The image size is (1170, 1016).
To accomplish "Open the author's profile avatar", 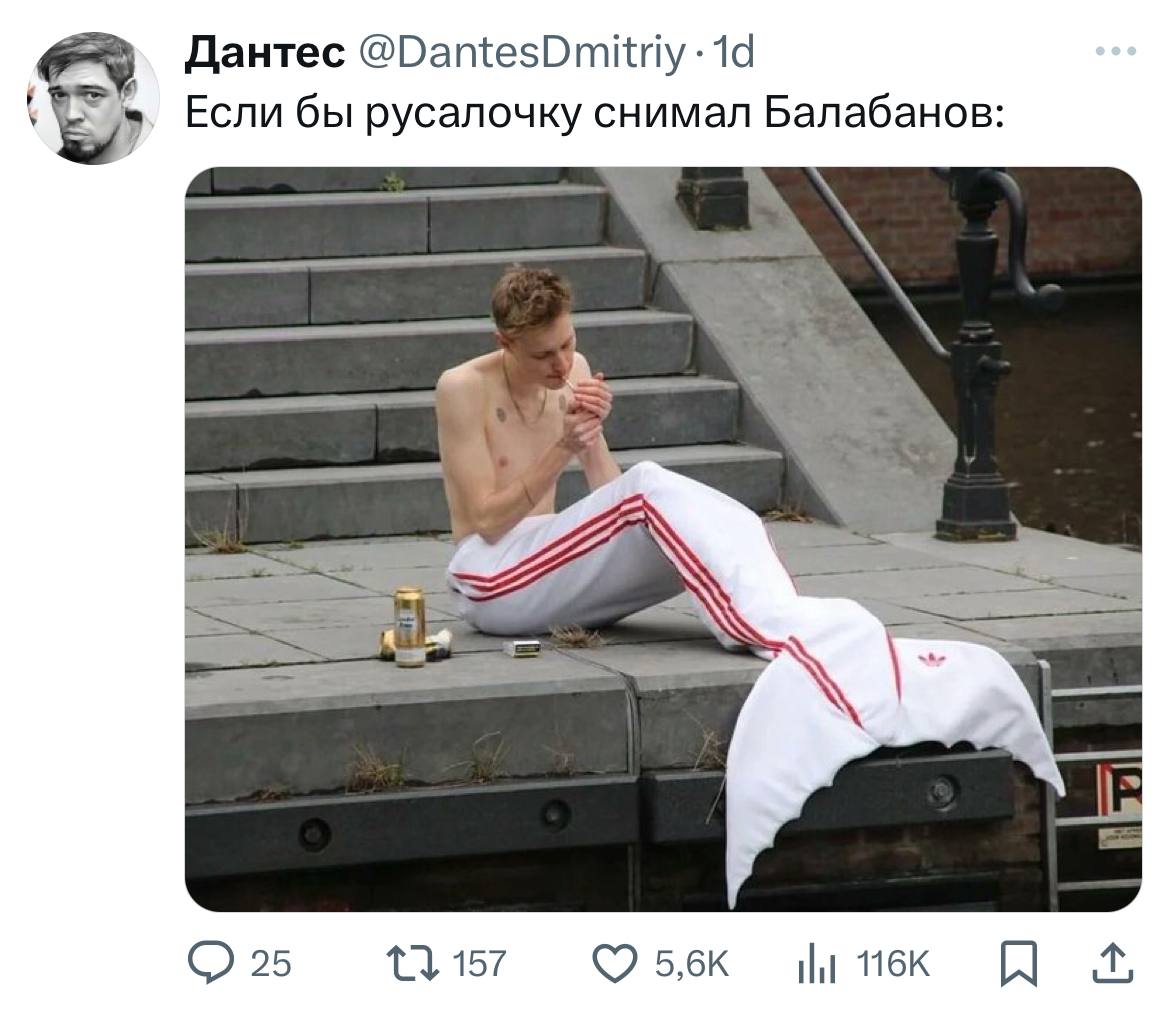I will tap(93, 98).
